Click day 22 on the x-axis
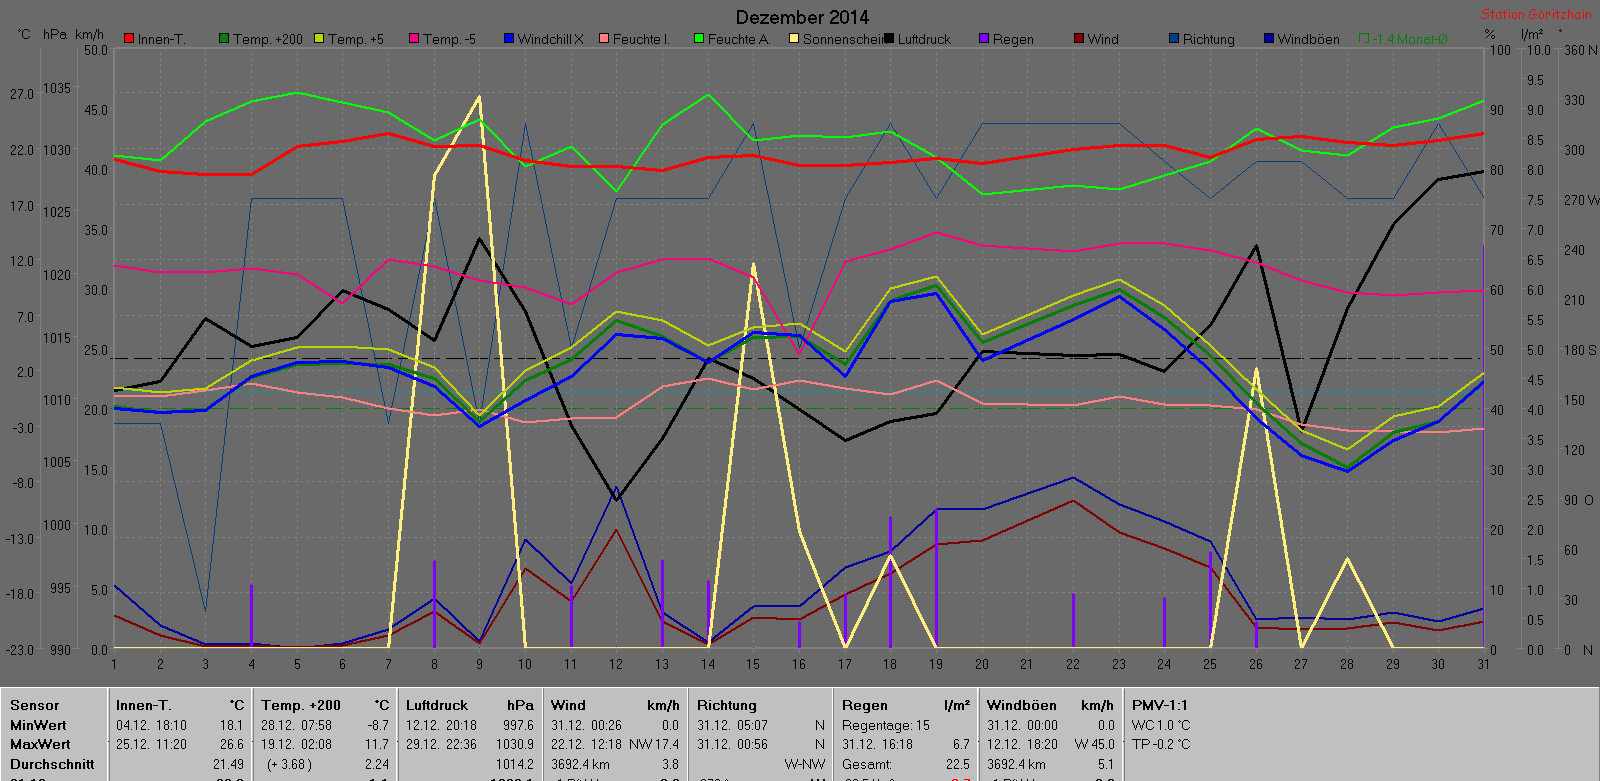 [x=1073, y=664]
